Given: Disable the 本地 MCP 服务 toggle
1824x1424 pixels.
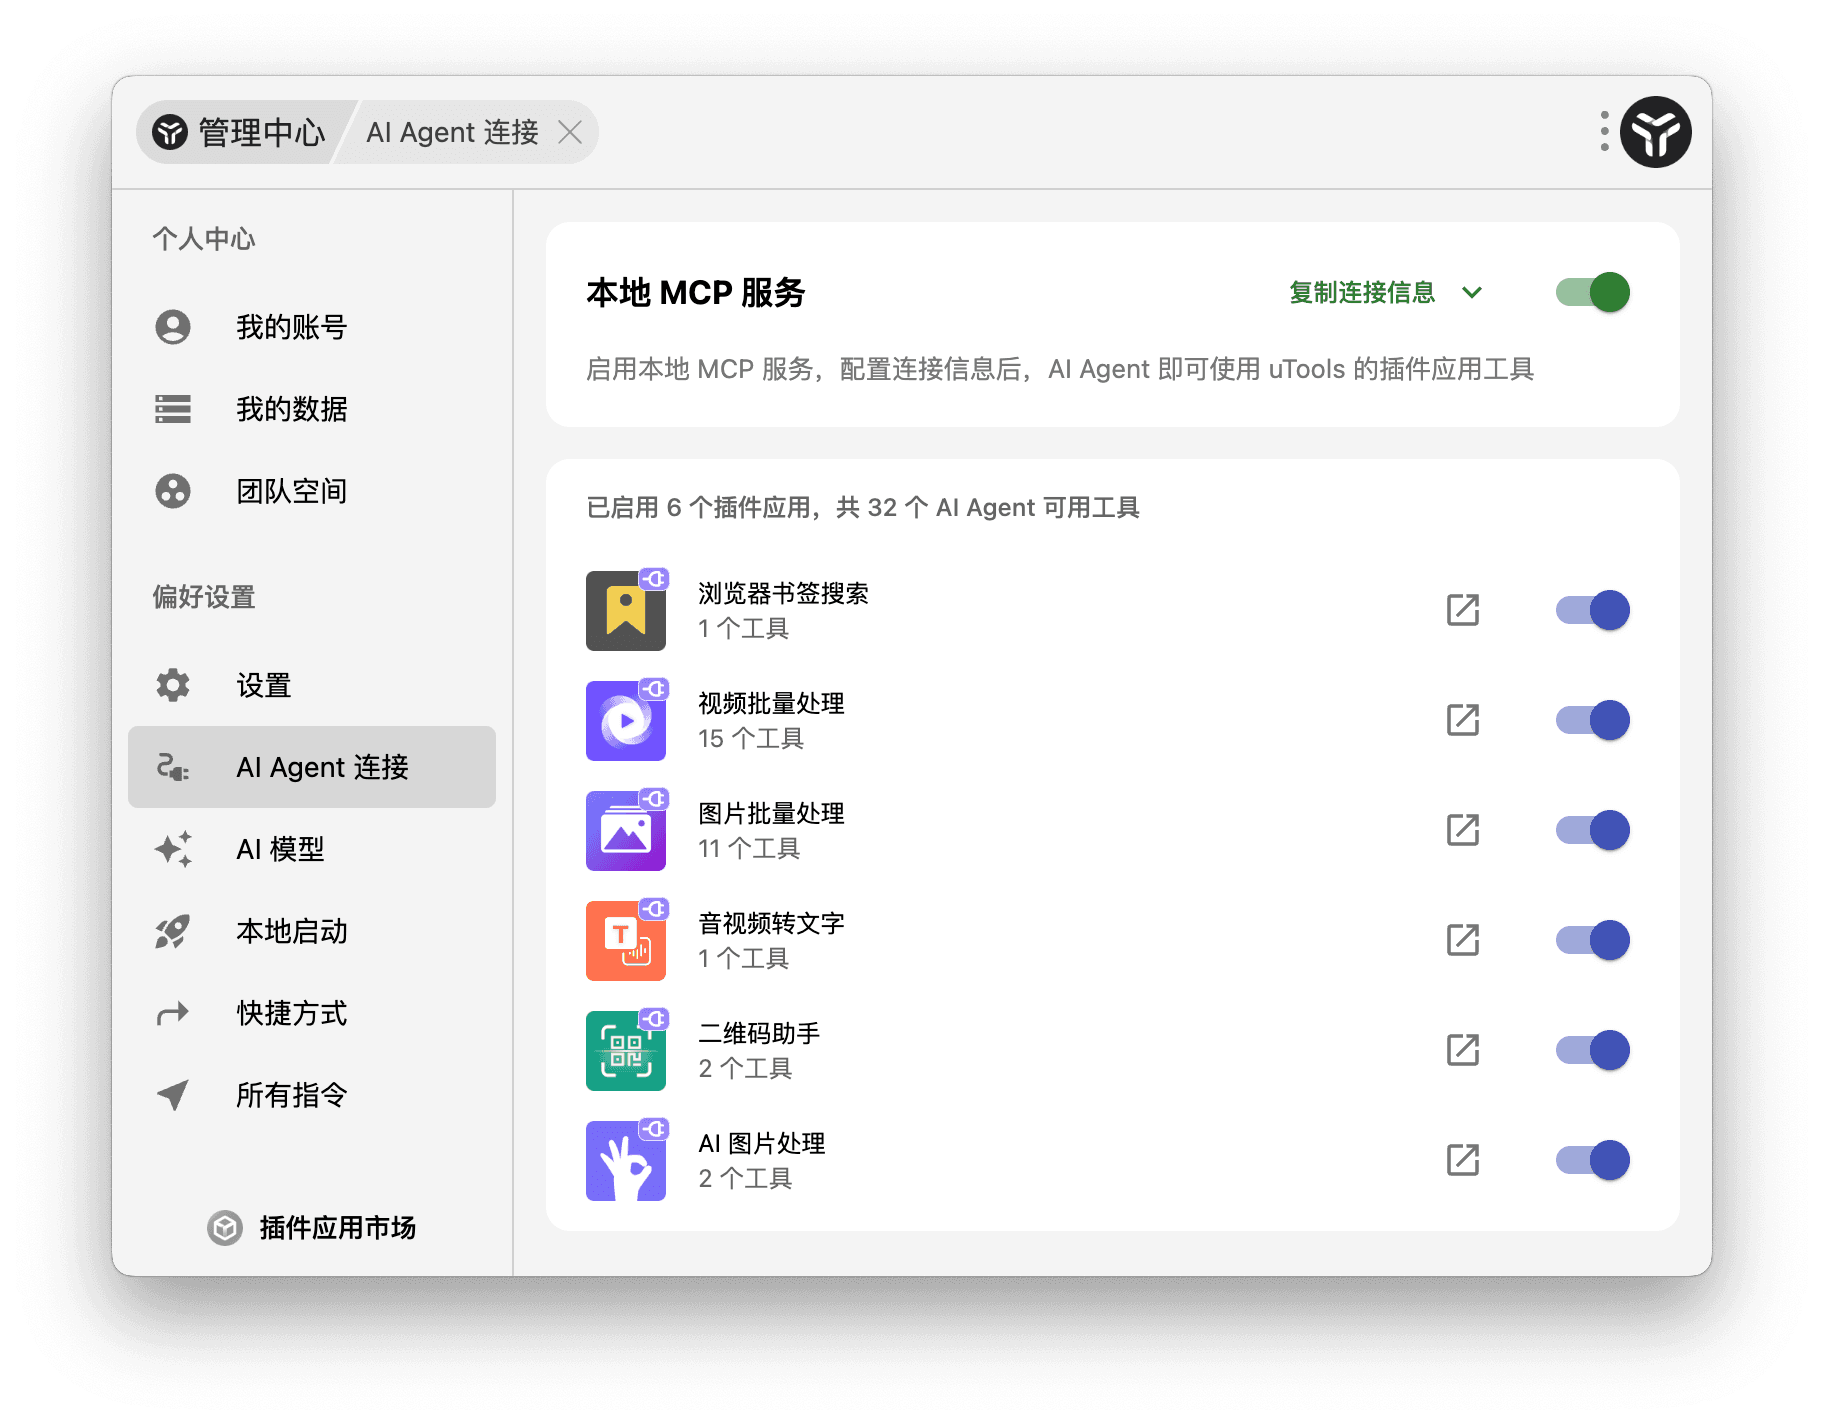Looking at the screenshot, I should [x=1592, y=292].
